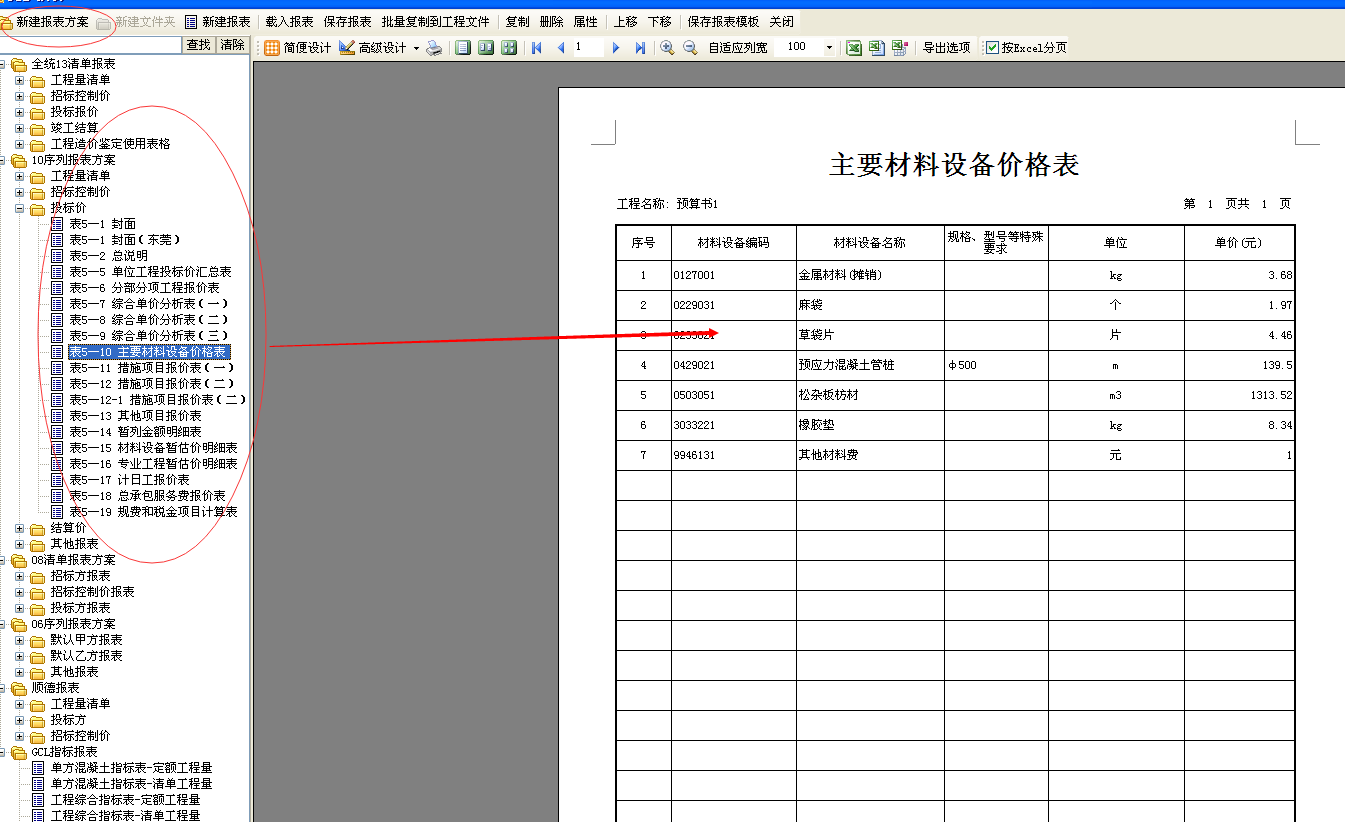The width and height of the screenshot is (1345, 822).
Task: Toggle 按Excel分页 checkbox
Action: [992, 47]
